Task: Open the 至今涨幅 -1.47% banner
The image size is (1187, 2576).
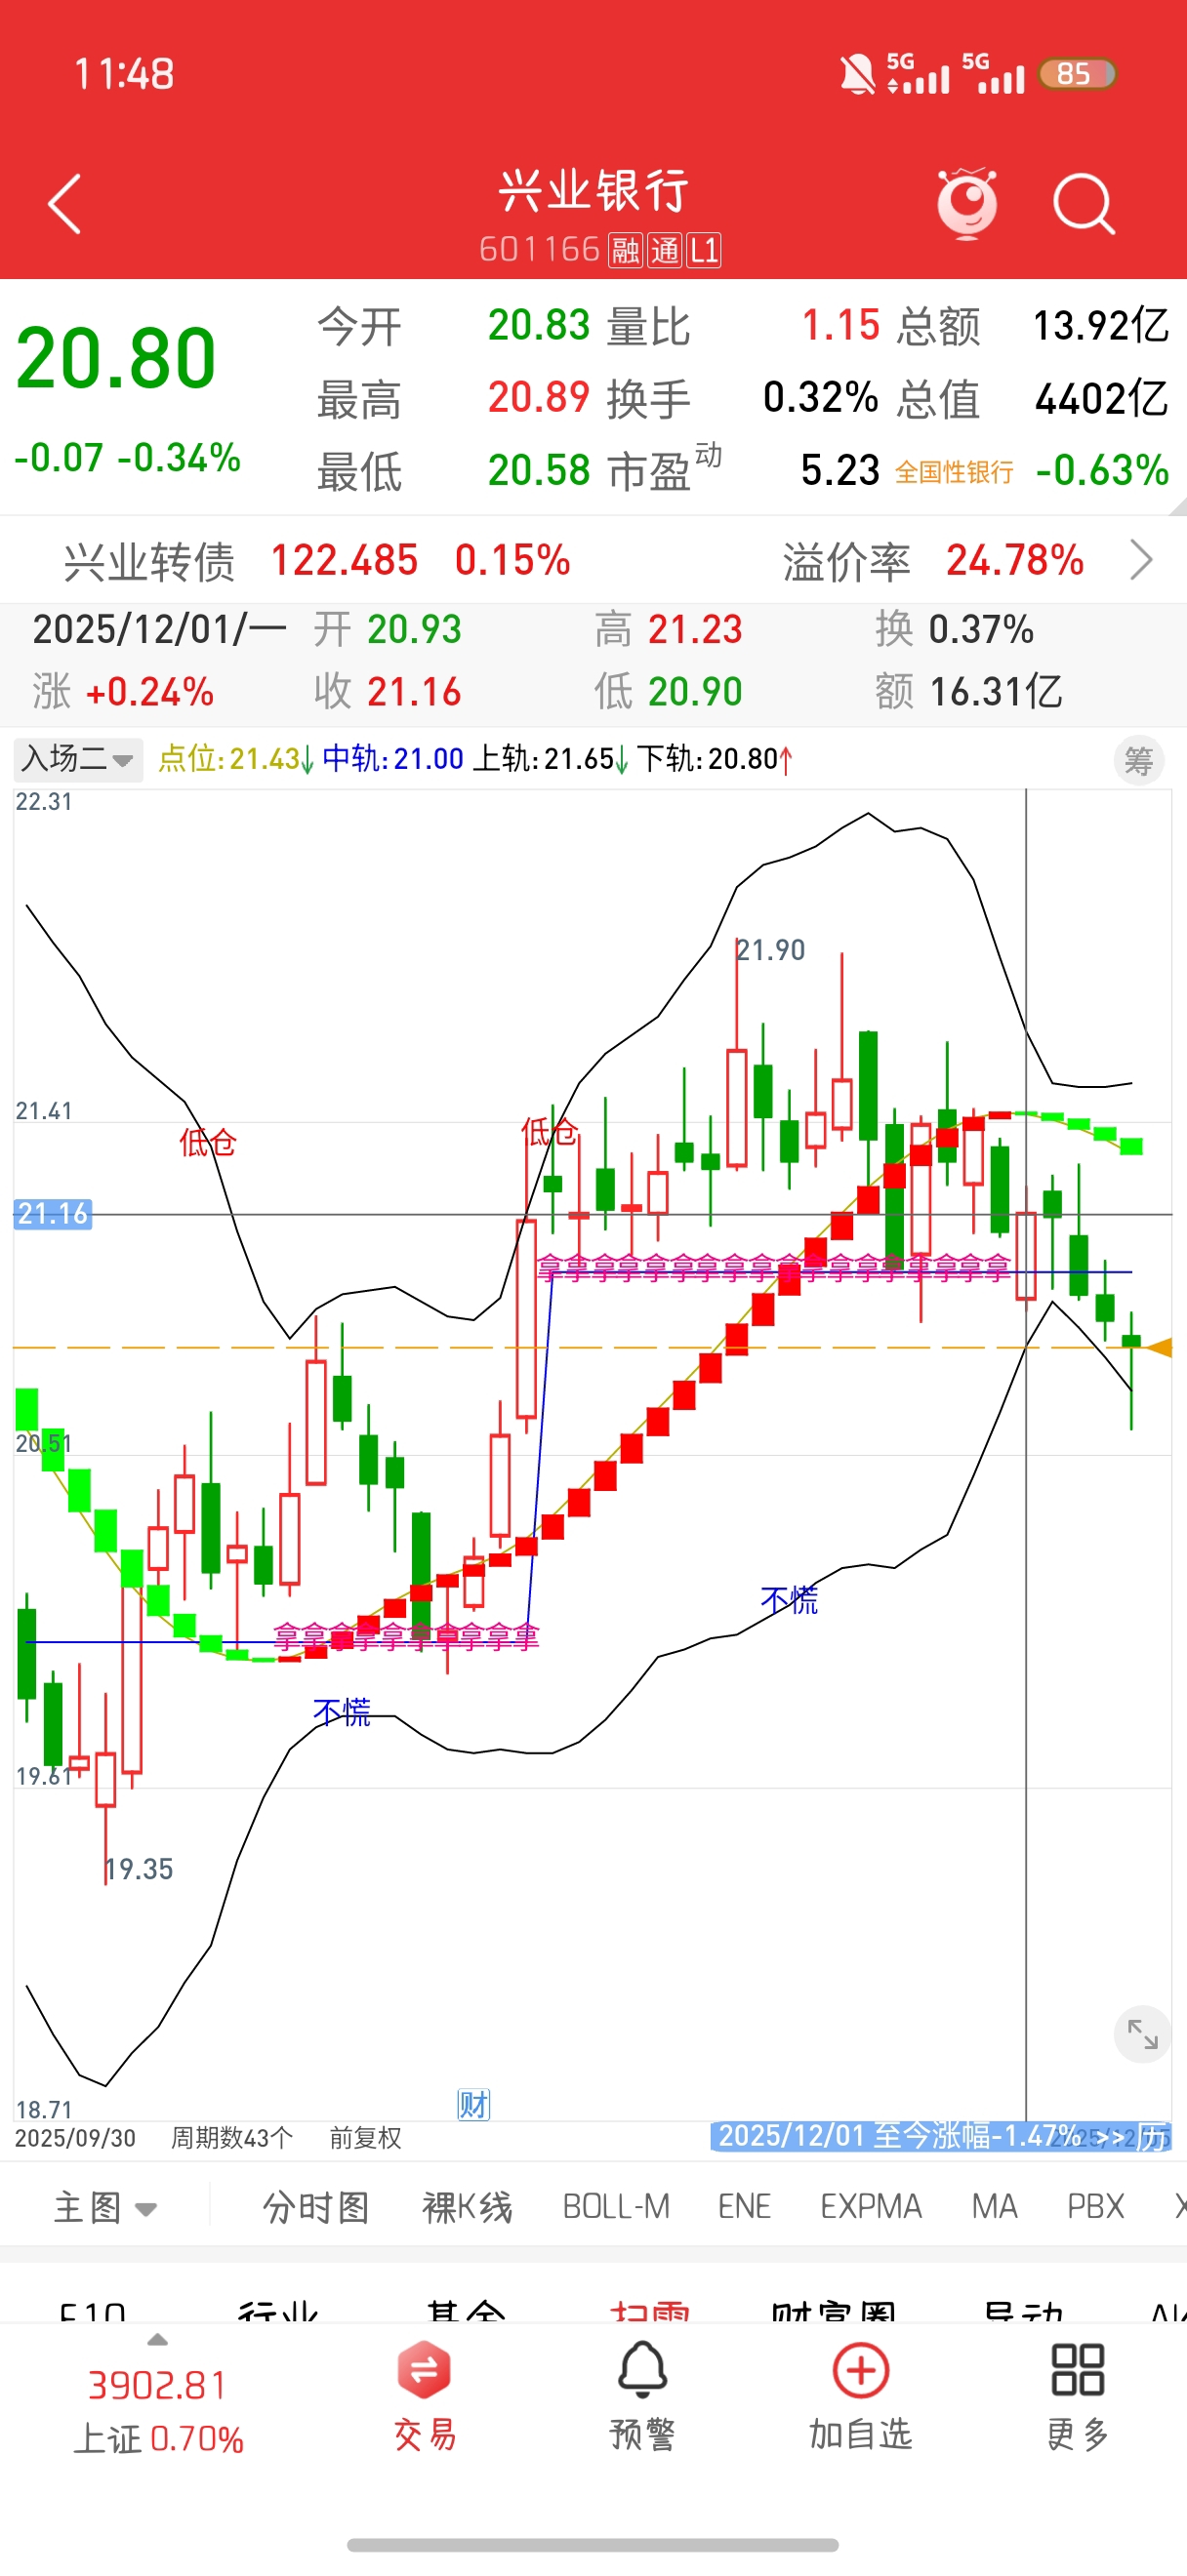Action: pyautogui.click(x=941, y=2136)
